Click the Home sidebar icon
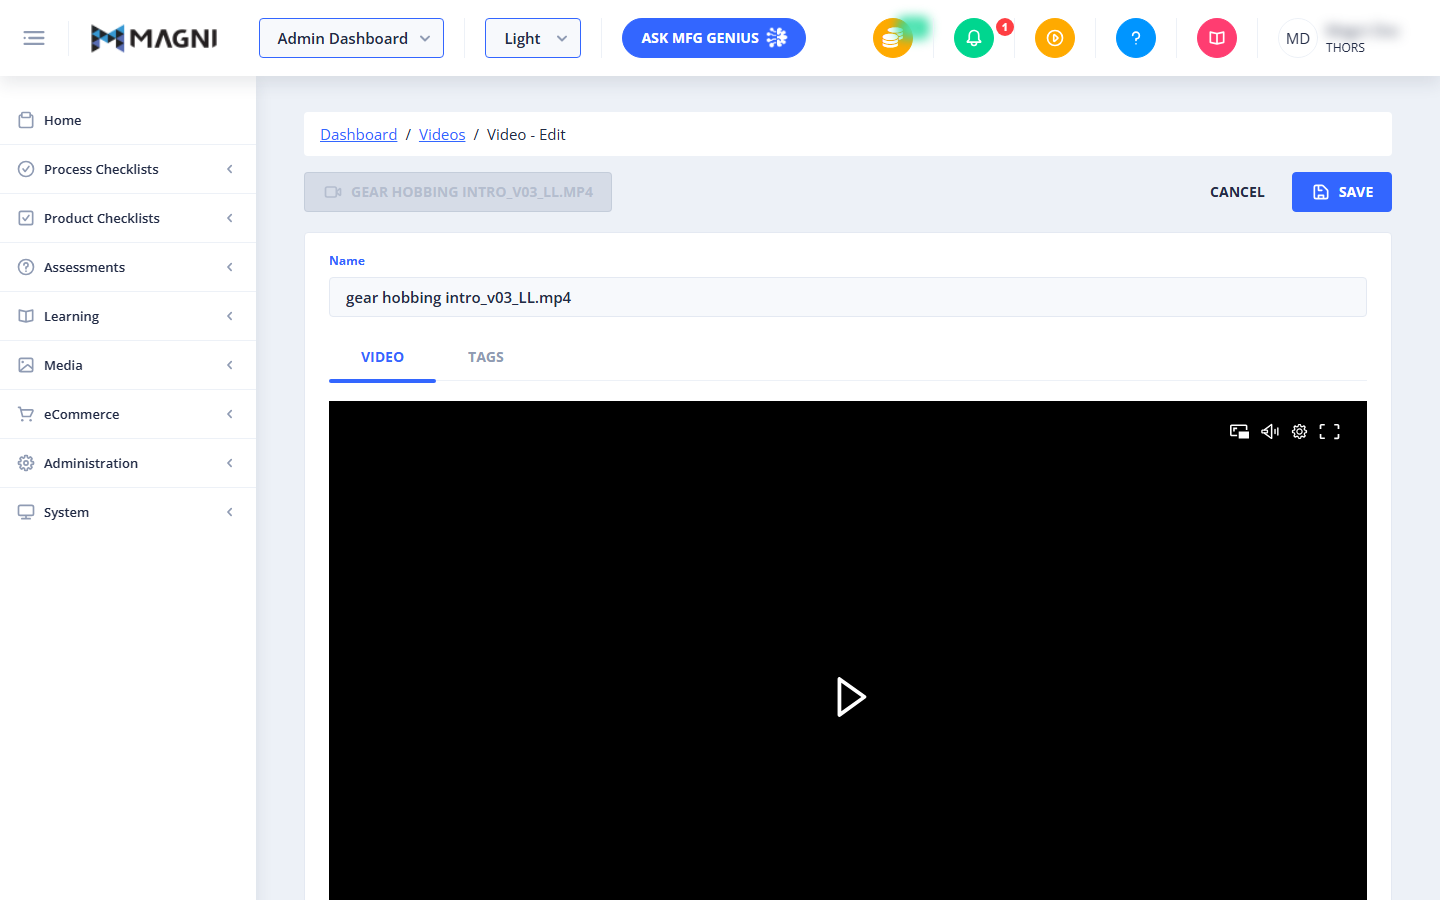 pyautogui.click(x=26, y=120)
